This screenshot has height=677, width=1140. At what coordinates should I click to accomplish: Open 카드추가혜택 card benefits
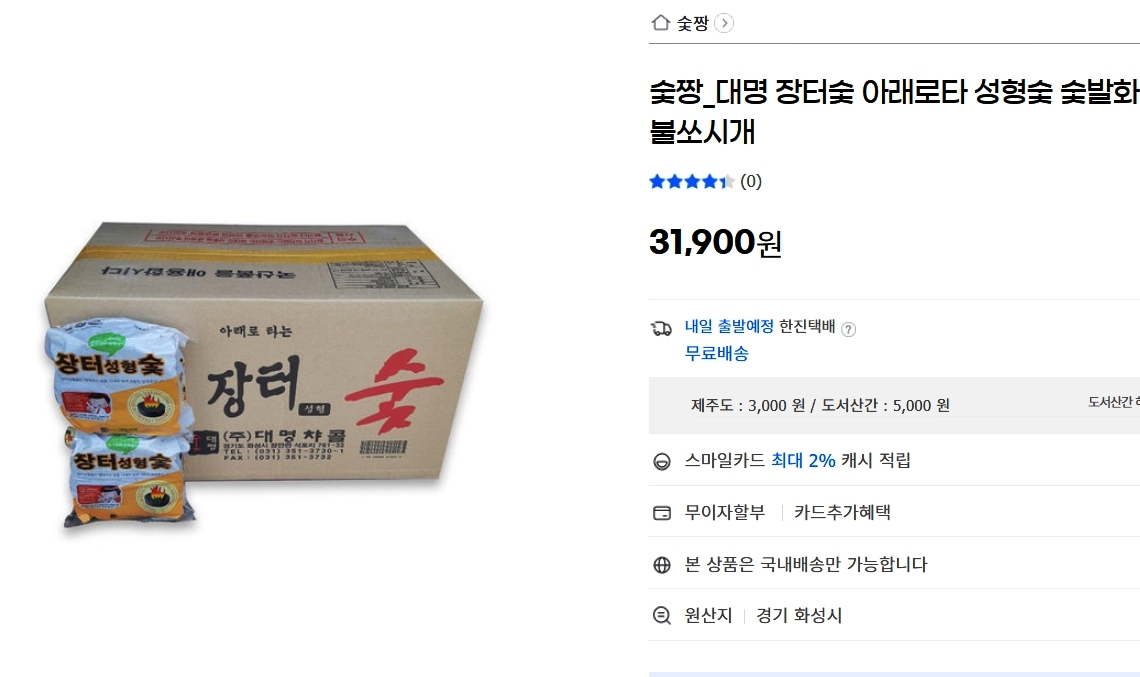pos(842,512)
